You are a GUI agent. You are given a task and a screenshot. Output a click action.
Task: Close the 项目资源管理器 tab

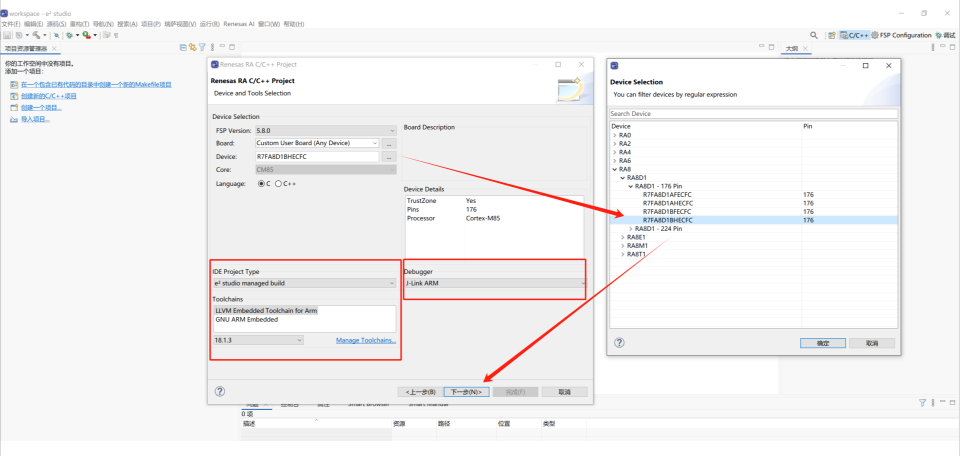[54, 48]
